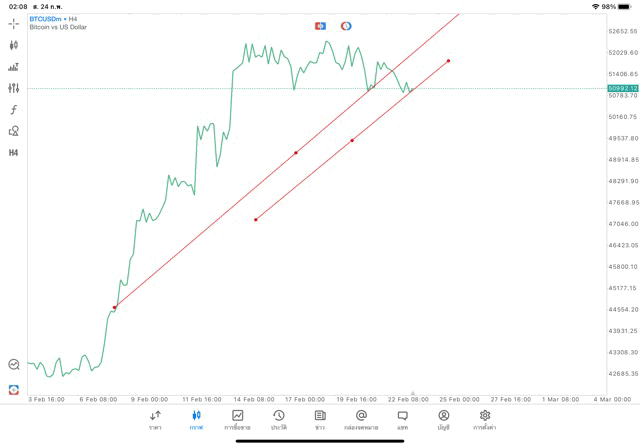This screenshot has width=640, height=447.
Task: Open the Trade (การซื้อขาย) tab
Action: point(237,420)
